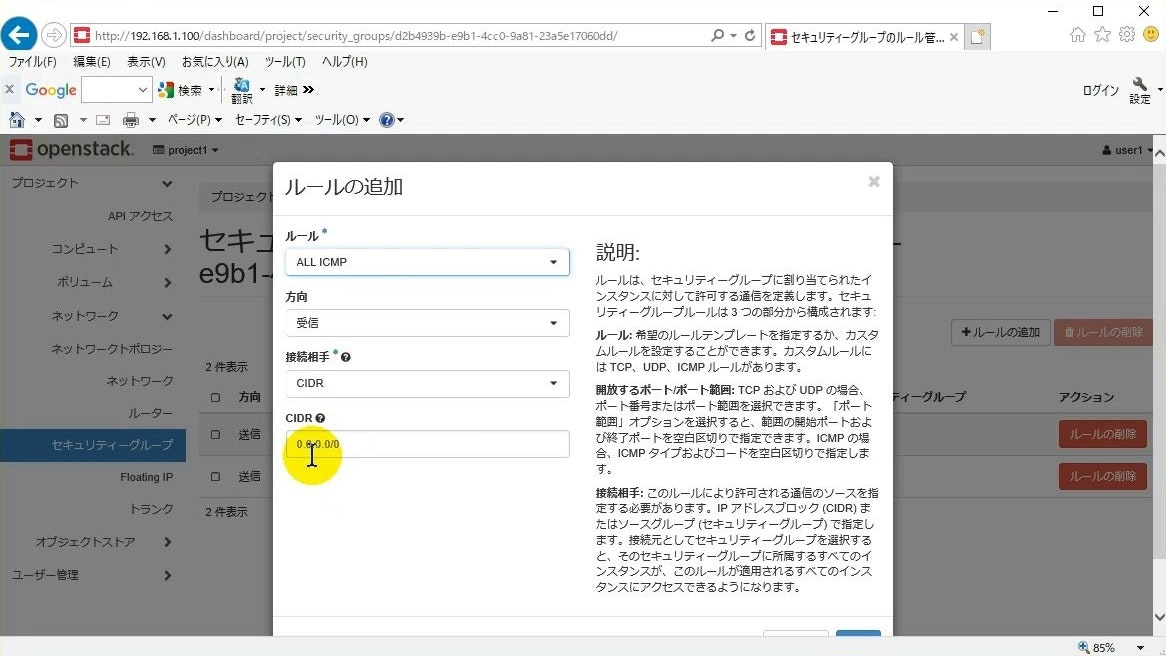Click the help icon next to CIDR label

(320, 418)
